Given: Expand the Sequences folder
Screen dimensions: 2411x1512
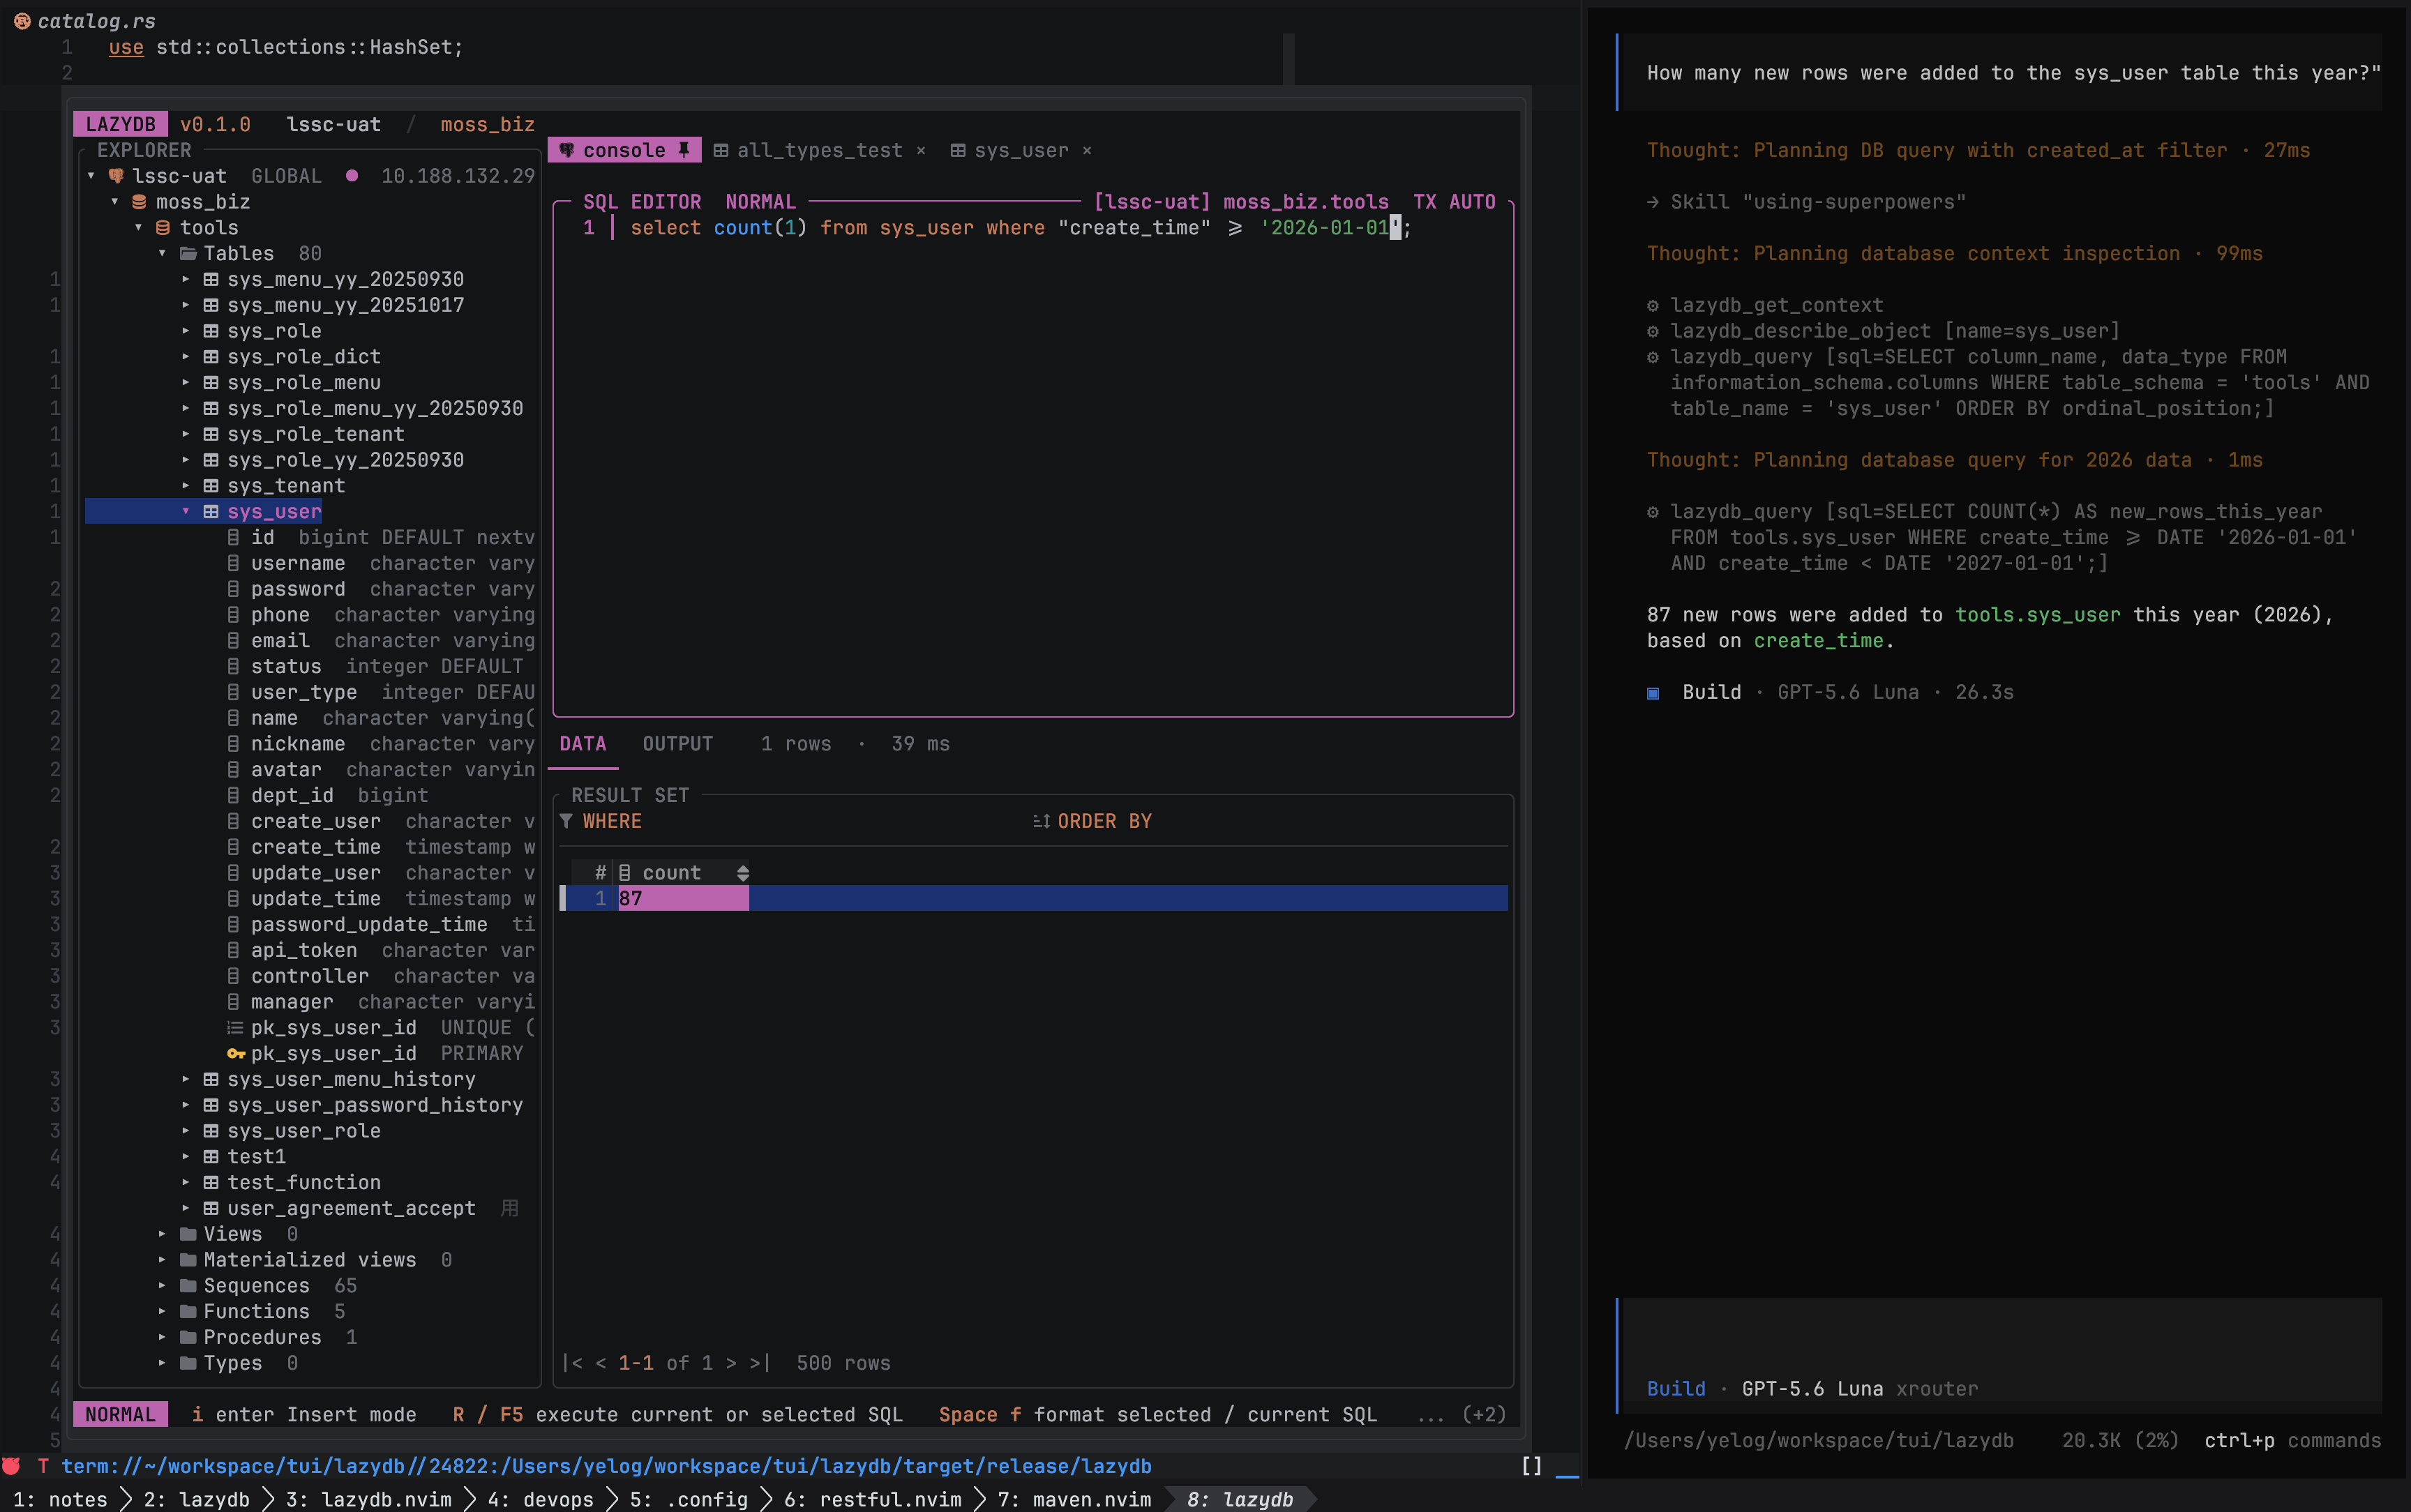Looking at the screenshot, I should (x=162, y=1286).
